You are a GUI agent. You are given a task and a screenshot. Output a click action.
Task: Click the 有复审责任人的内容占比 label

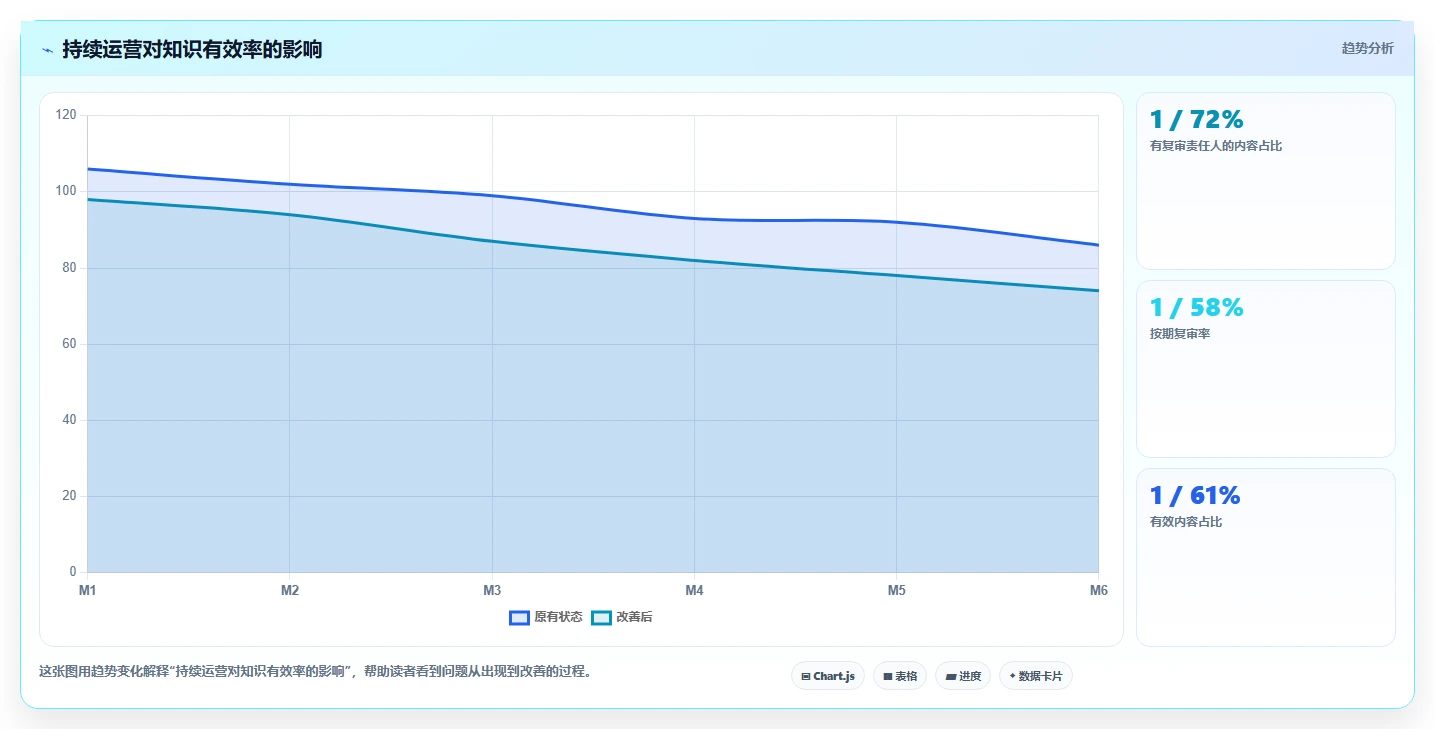coord(1216,146)
